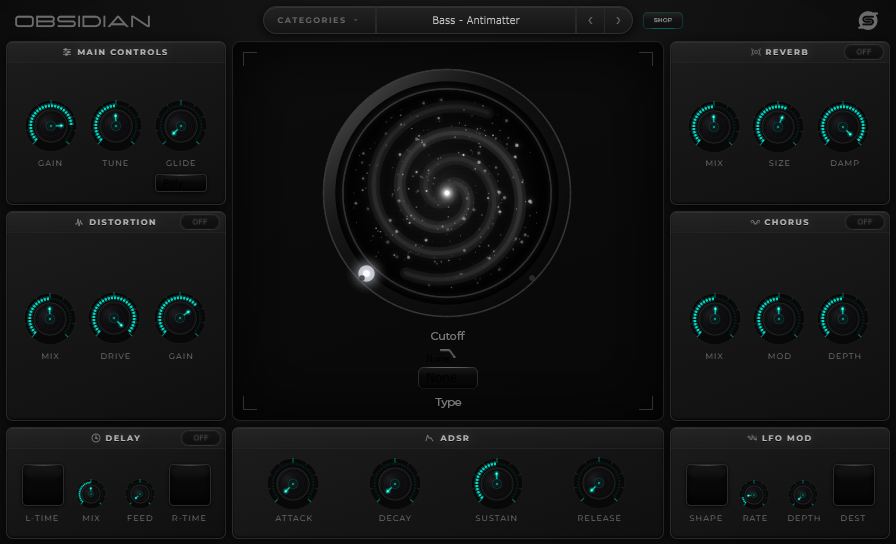Image resolution: width=896 pixels, height=544 pixels.
Task: Go to previous preset arrow
Action: (590, 20)
